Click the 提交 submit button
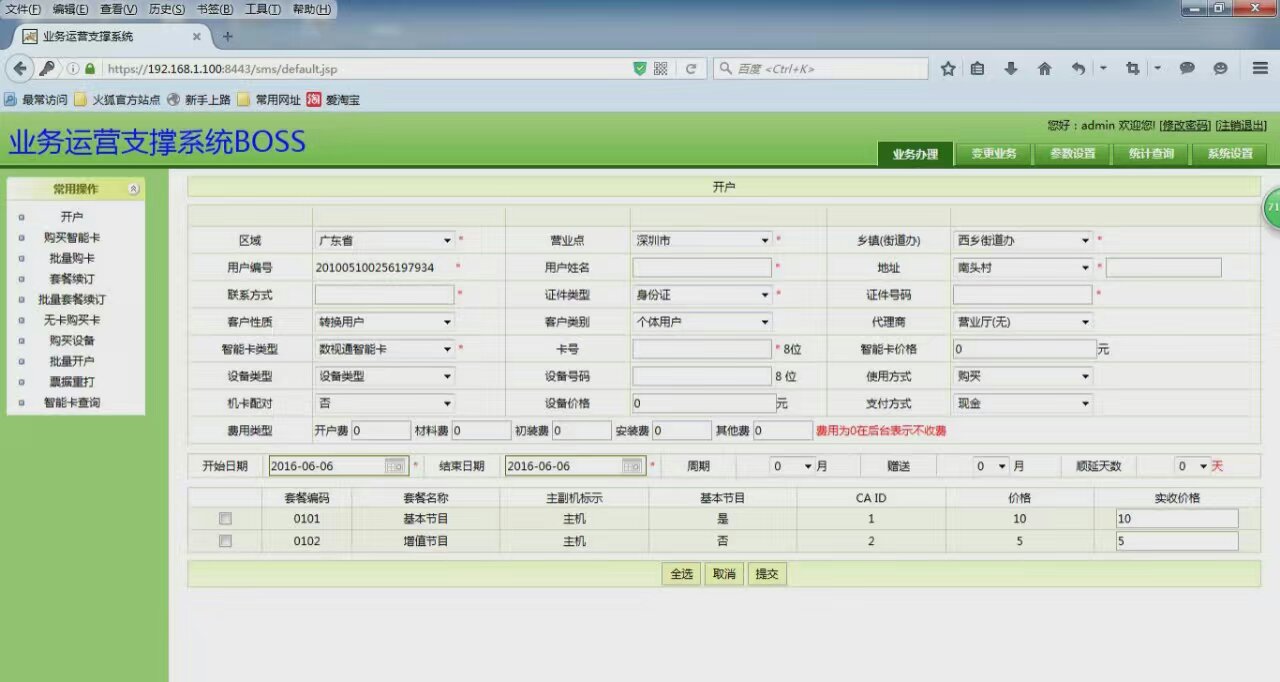Viewport: 1280px width, 682px height. coord(767,574)
